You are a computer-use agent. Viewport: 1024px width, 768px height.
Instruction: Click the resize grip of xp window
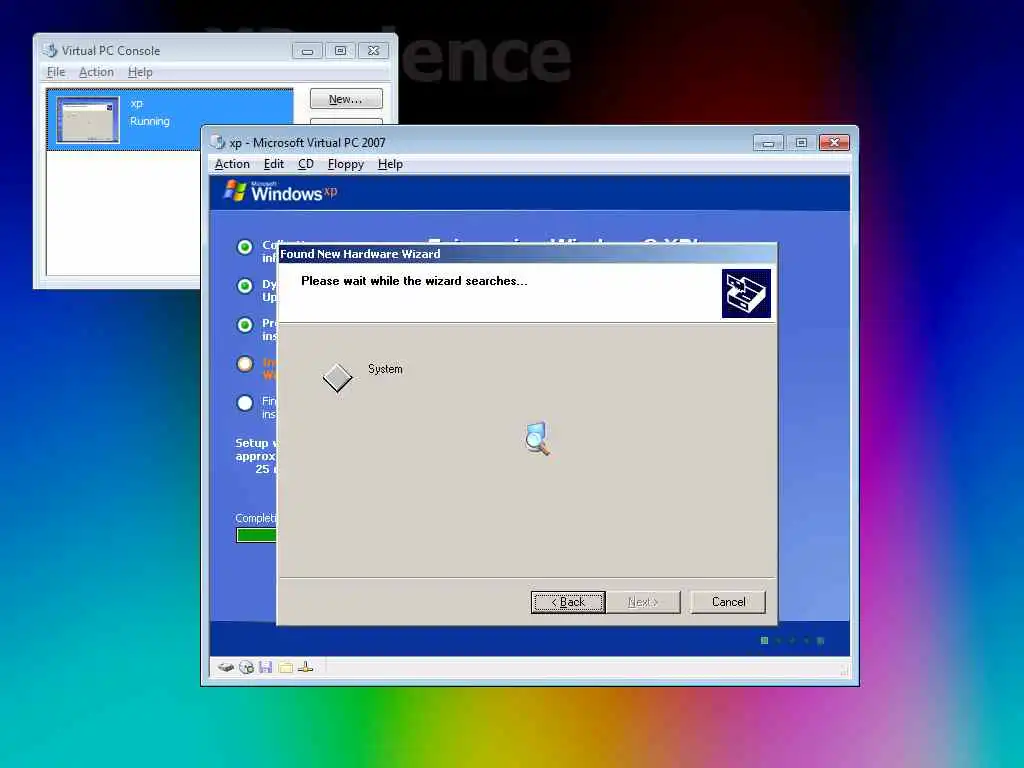(843, 670)
